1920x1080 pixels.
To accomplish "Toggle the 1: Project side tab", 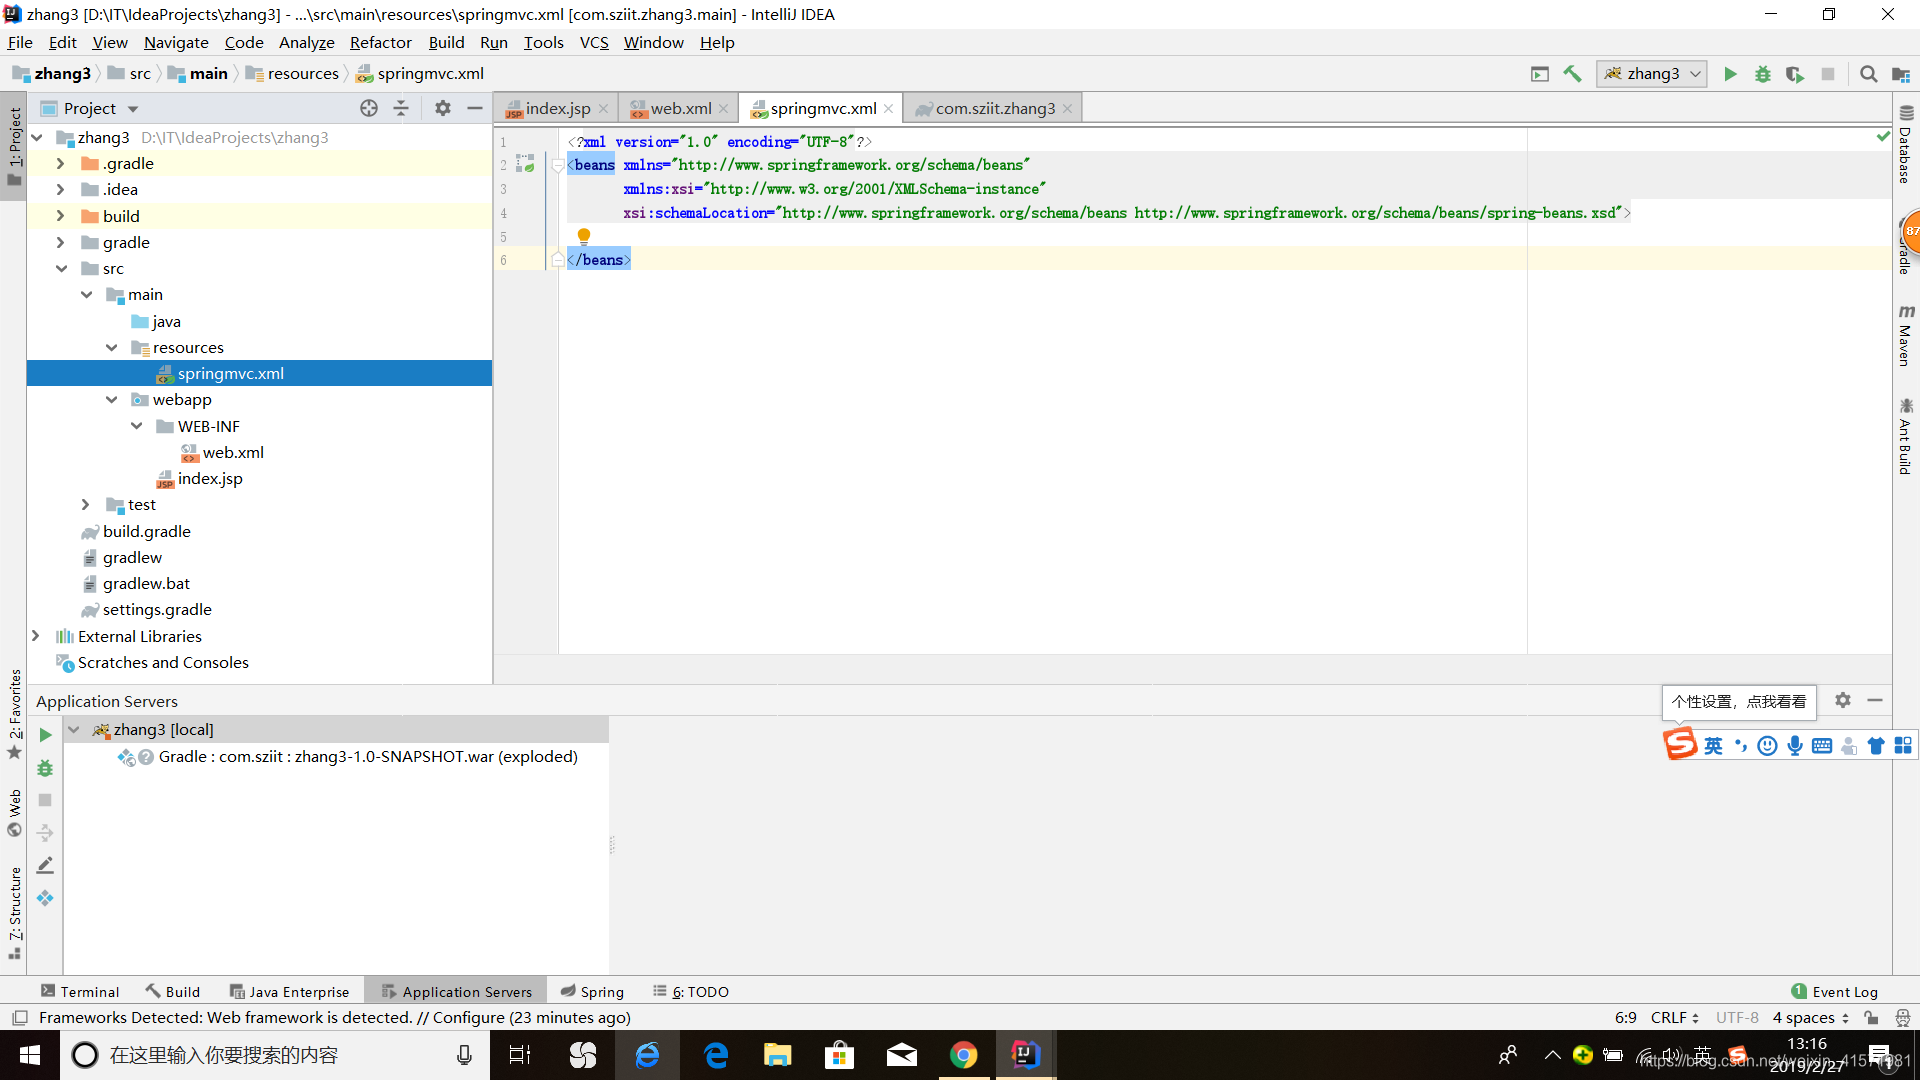I will 14,145.
